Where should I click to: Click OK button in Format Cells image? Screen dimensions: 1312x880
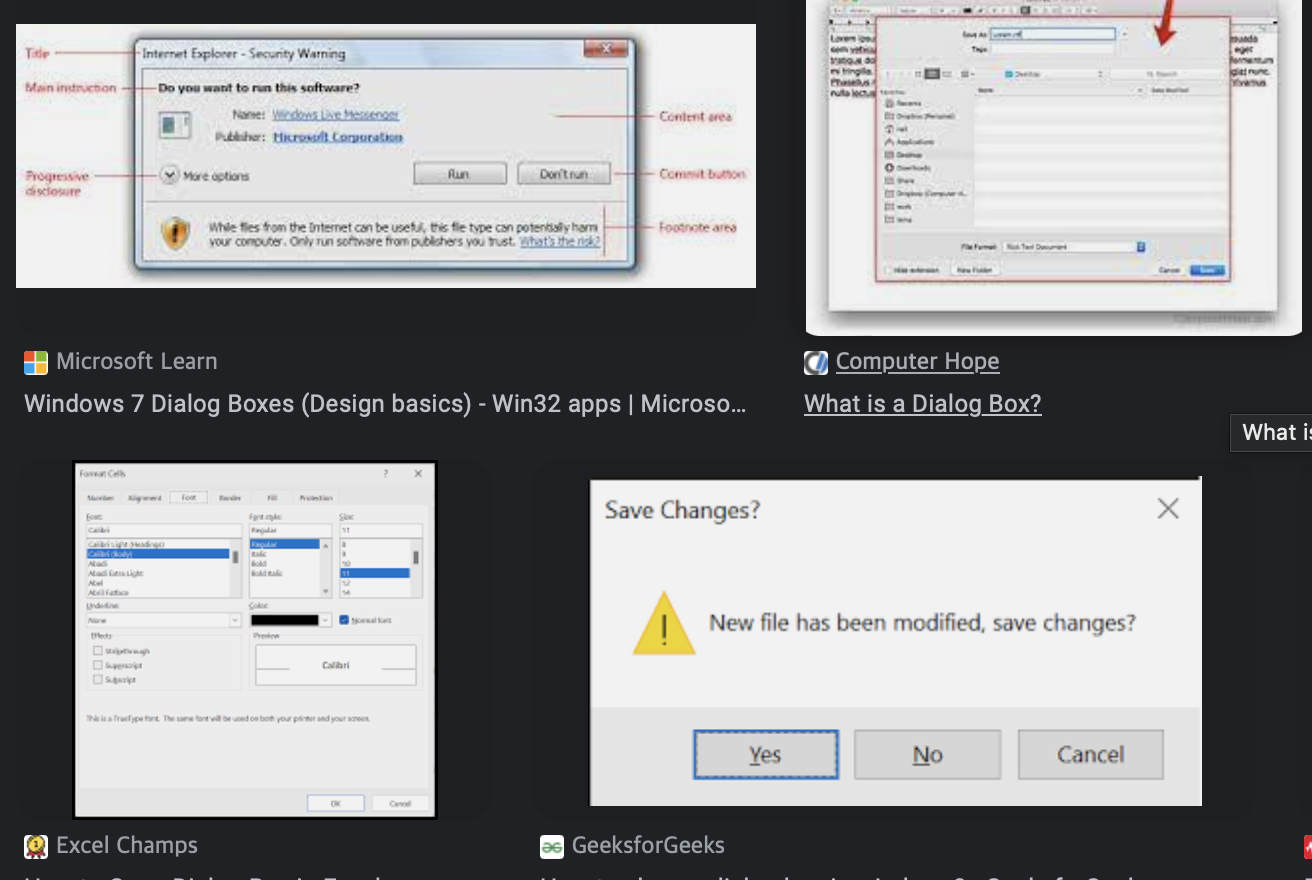[336, 803]
